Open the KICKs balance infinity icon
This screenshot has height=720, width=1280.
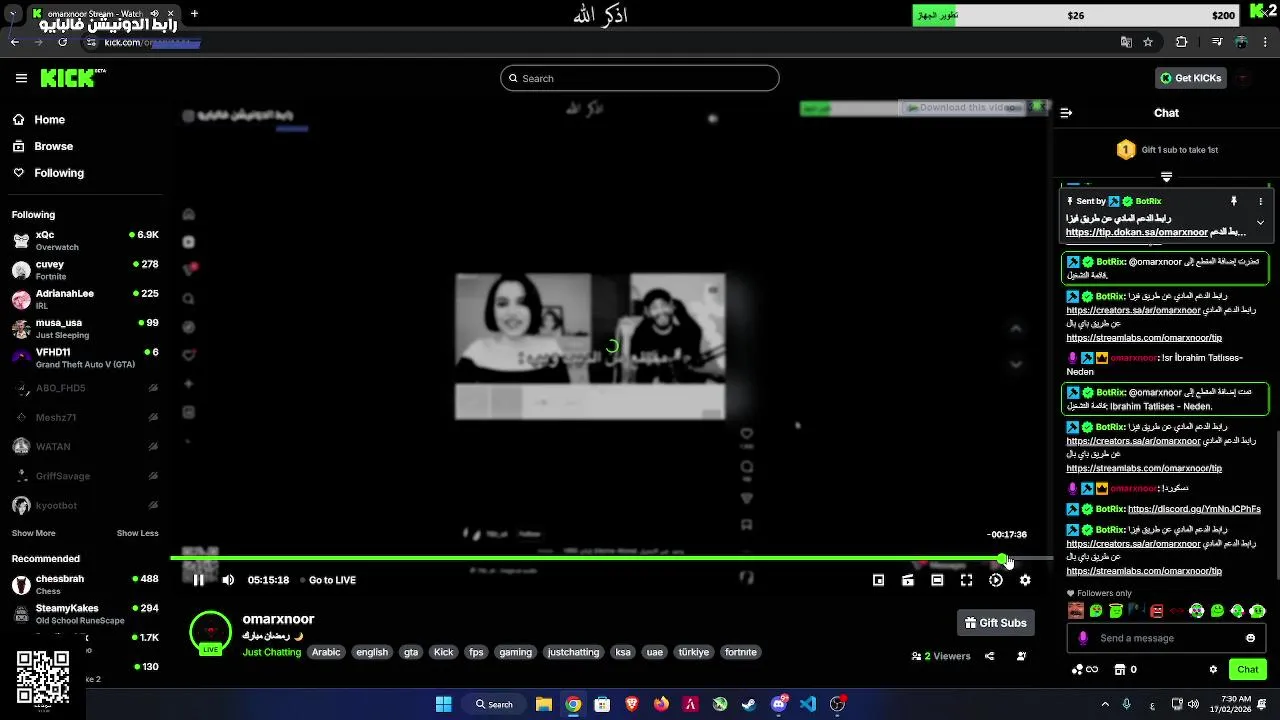[1085, 669]
